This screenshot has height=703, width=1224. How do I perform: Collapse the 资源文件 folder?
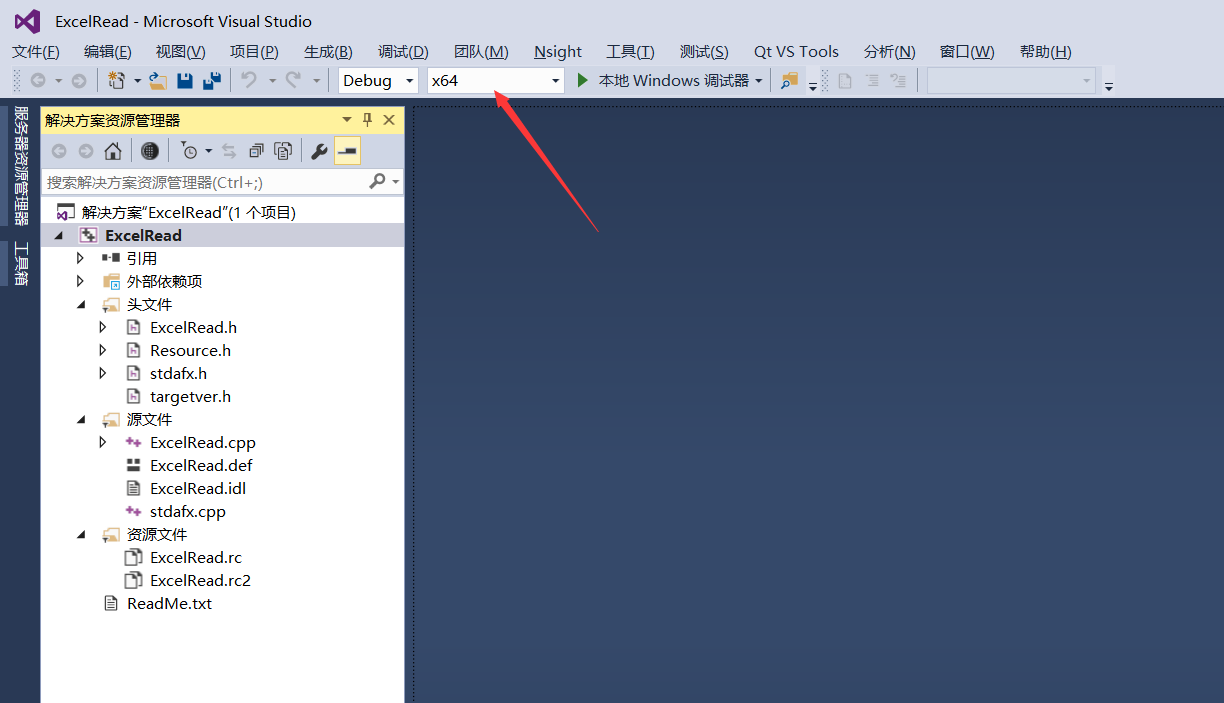coord(81,534)
